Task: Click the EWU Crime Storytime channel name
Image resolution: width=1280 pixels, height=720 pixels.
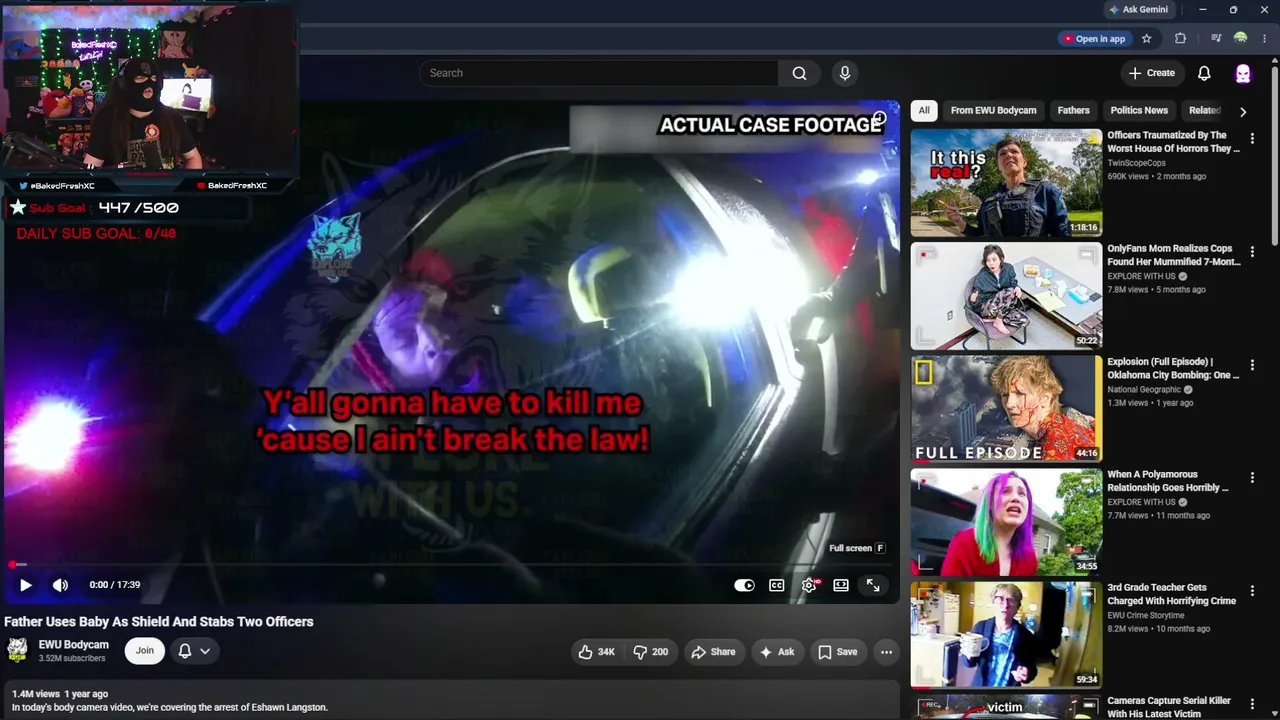Action: 1145,616
